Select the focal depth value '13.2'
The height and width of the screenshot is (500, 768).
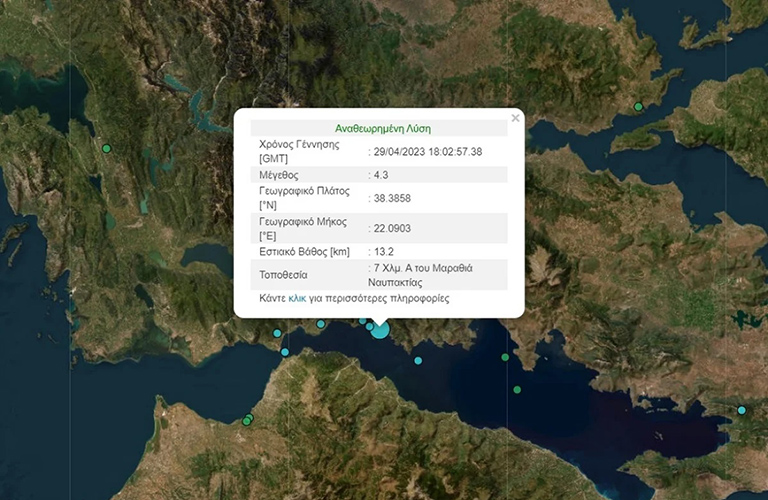(x=384, y=252)
